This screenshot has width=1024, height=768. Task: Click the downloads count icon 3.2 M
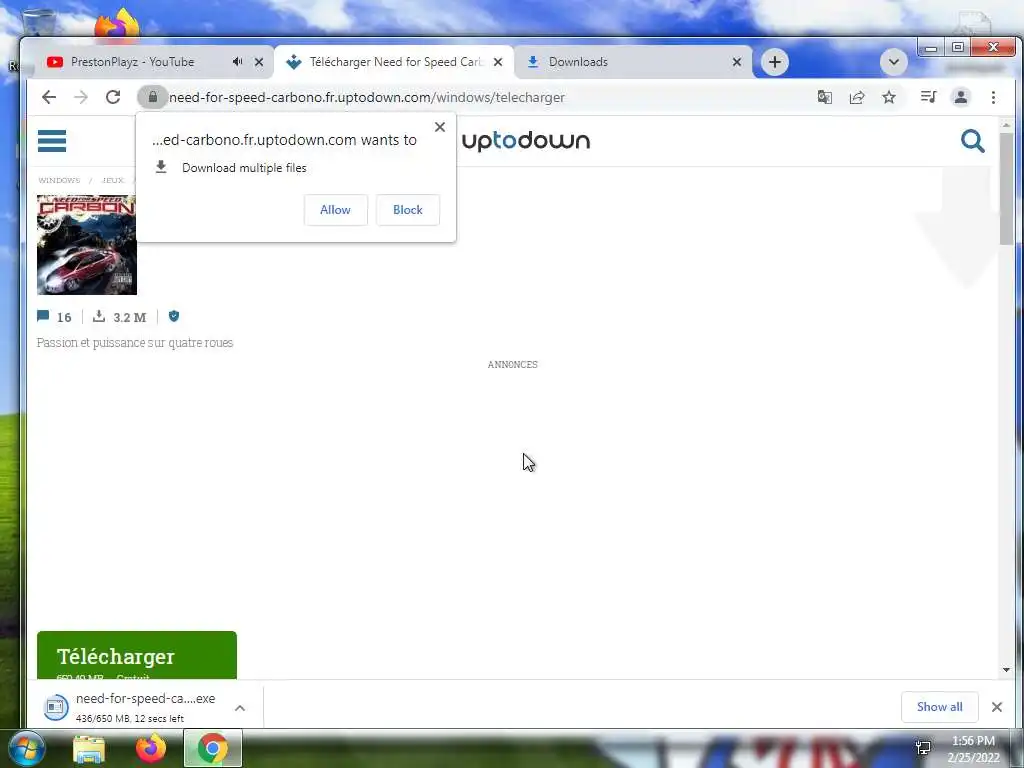click(99, 316)
